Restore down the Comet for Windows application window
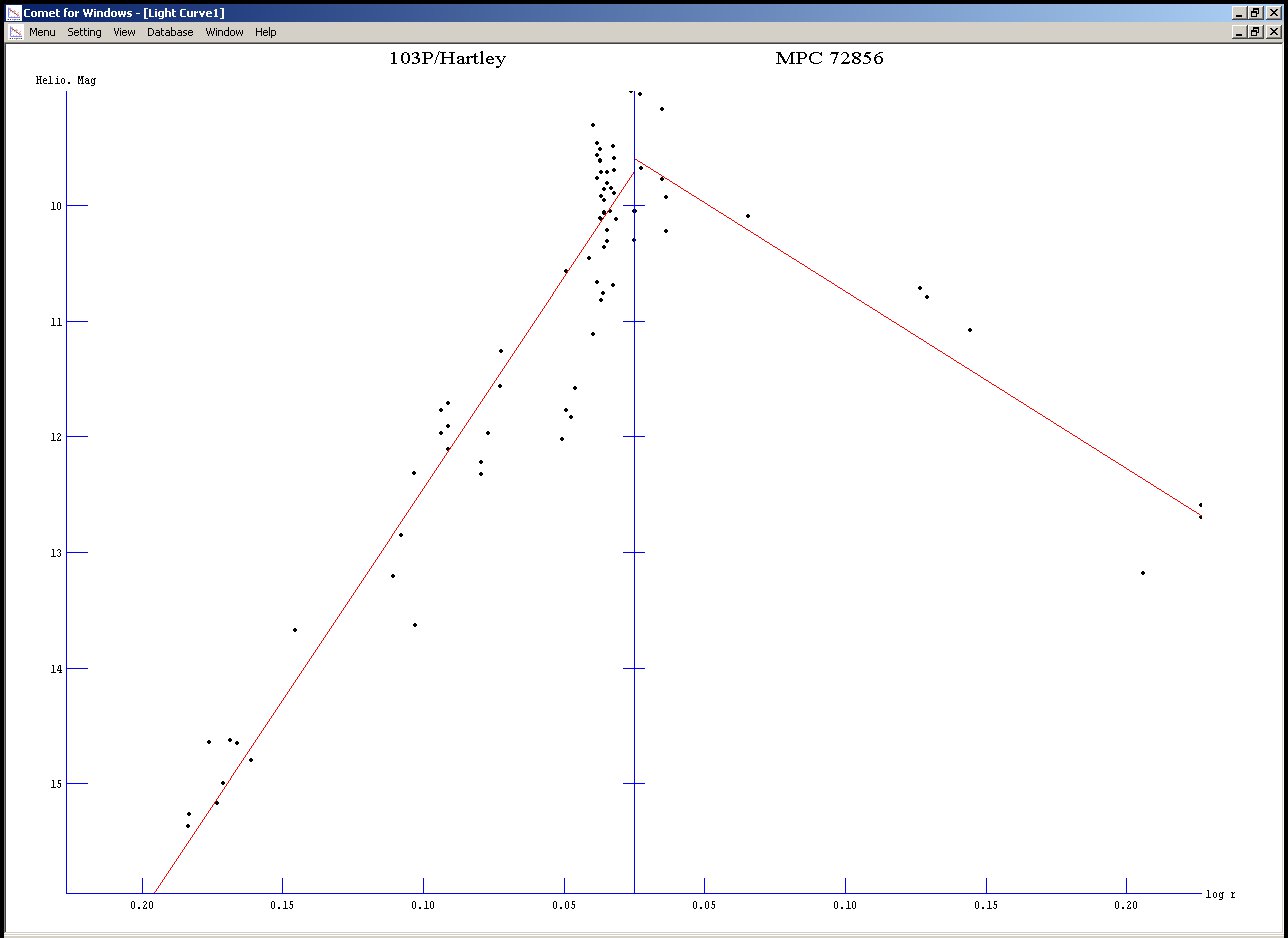This screenshot has width=1288, height=938. 1255,13
